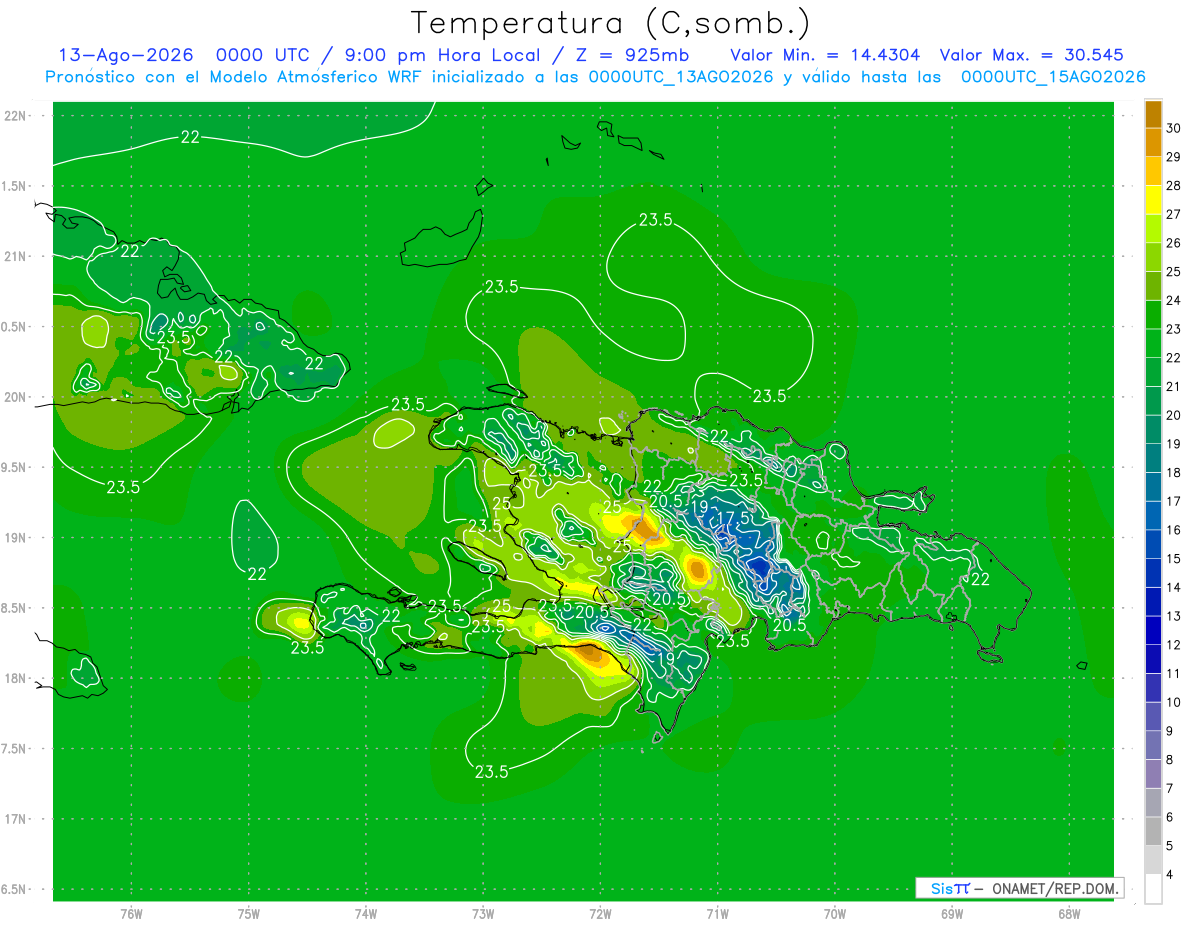
Task: Pick the green swatch between 22 and 23
Action: [1153, 344]
